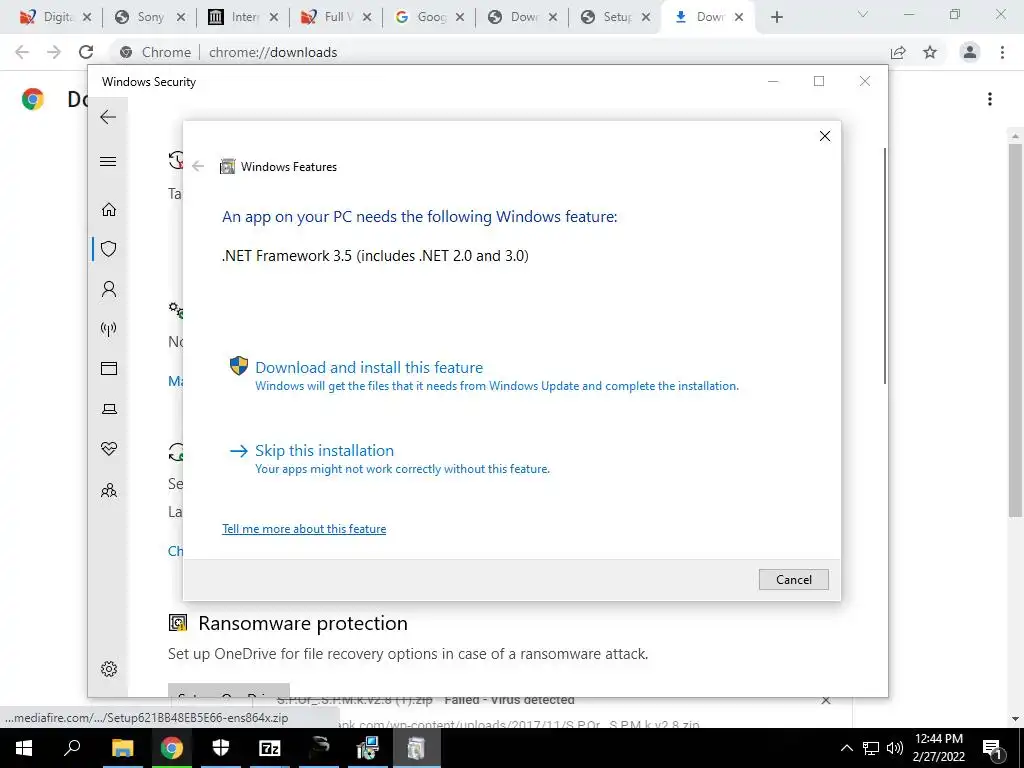Switch to the Digital tab in Chrome

(x=56, y=17)
